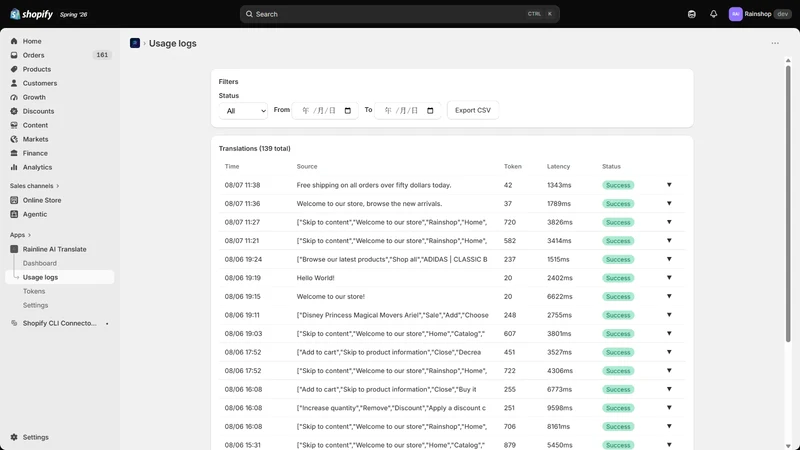Expand the Sales channels section

34,186
